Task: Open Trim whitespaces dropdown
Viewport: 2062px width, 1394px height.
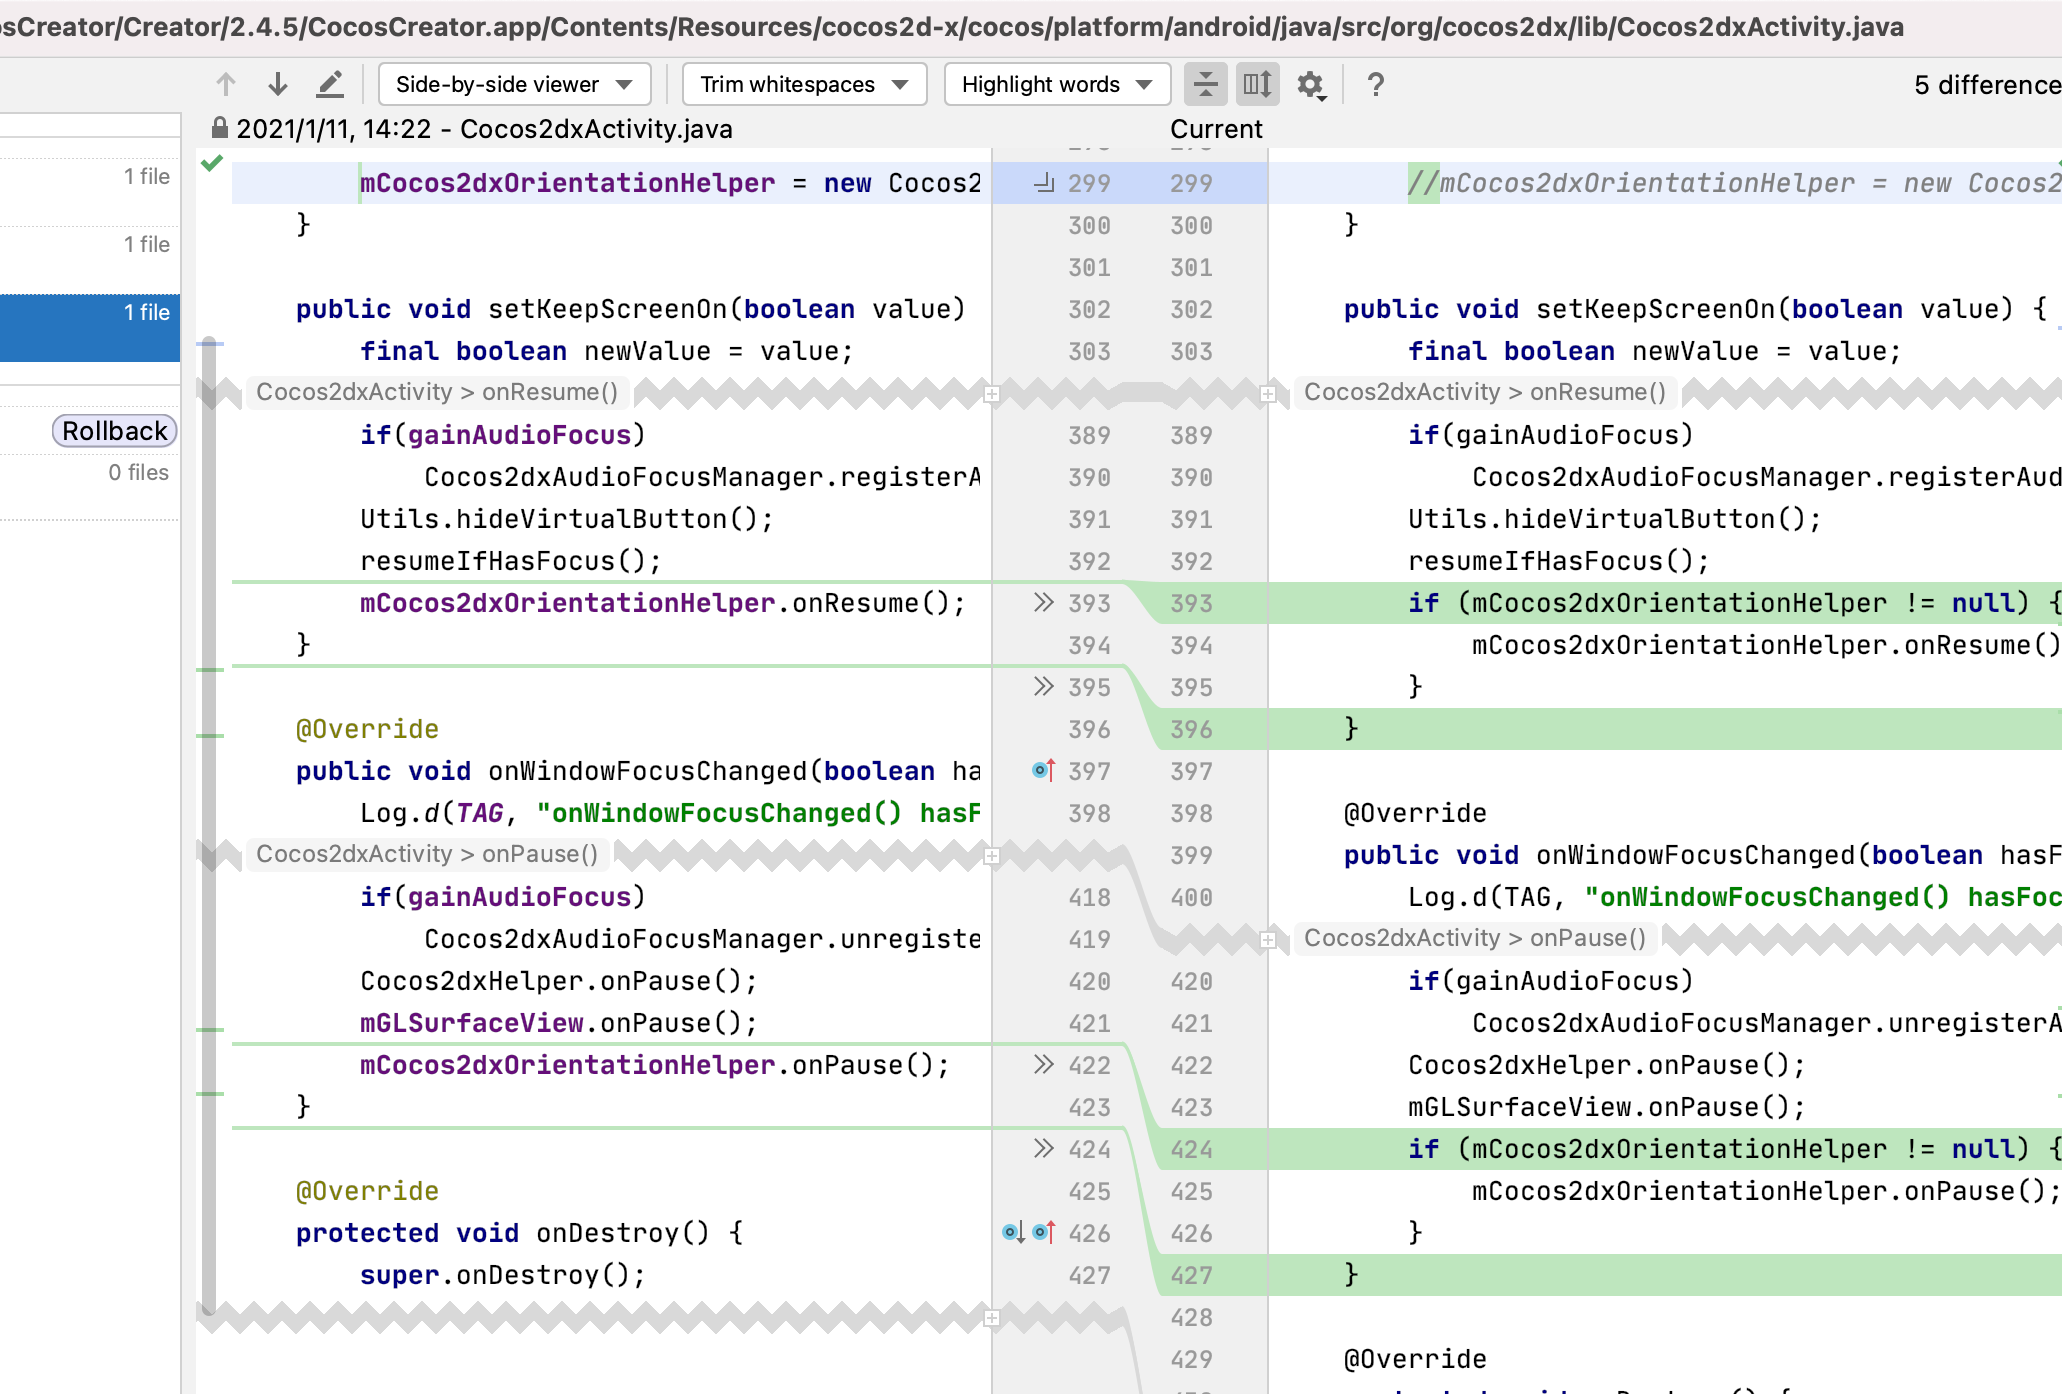Action: pos(804,85)
